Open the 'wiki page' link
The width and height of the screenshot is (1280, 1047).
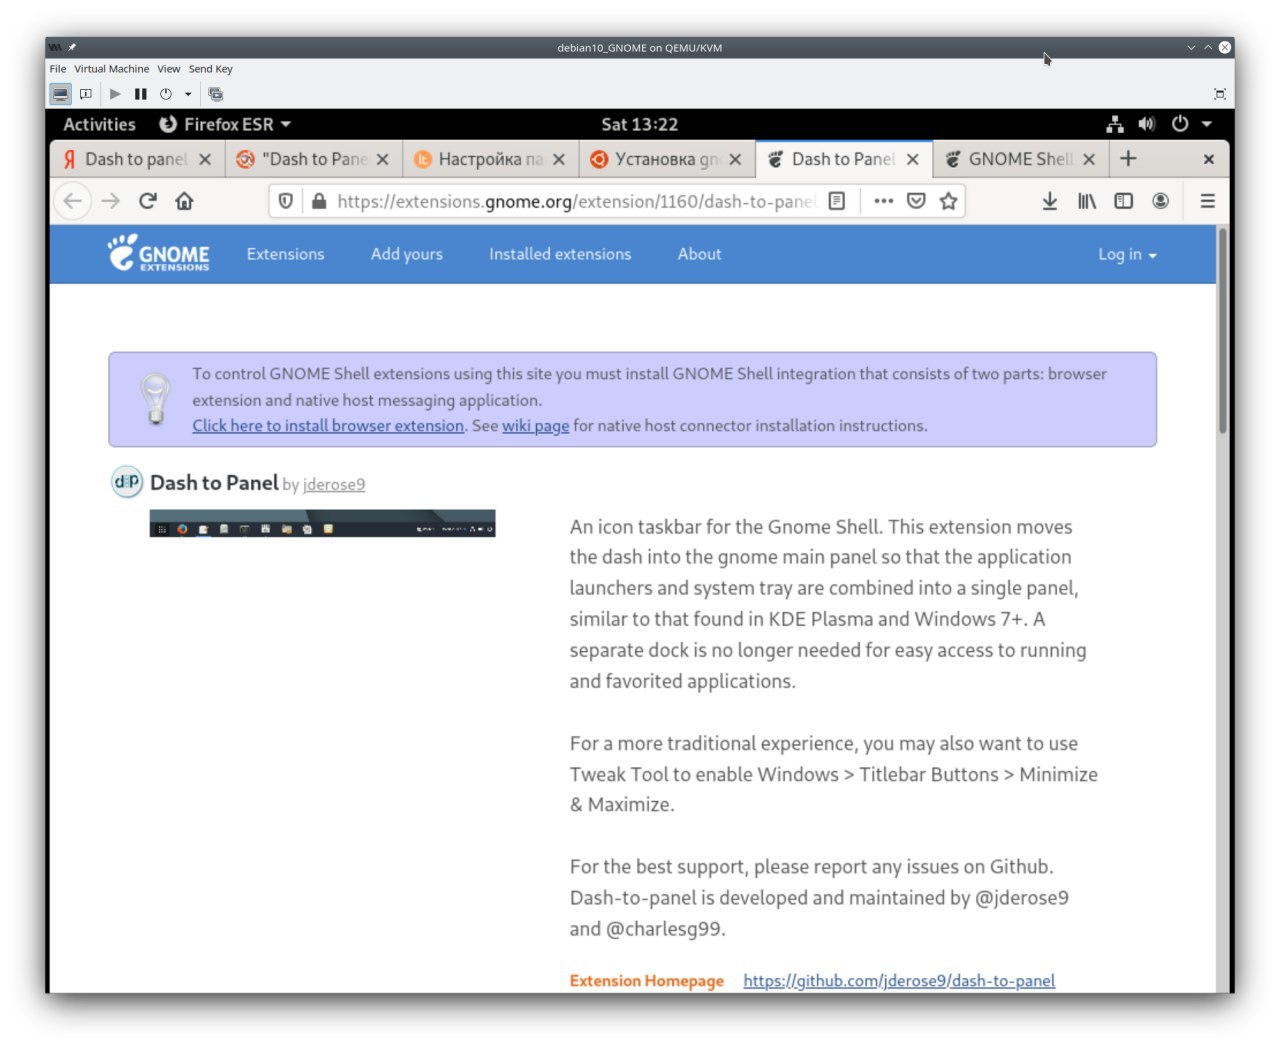[535, 426]
